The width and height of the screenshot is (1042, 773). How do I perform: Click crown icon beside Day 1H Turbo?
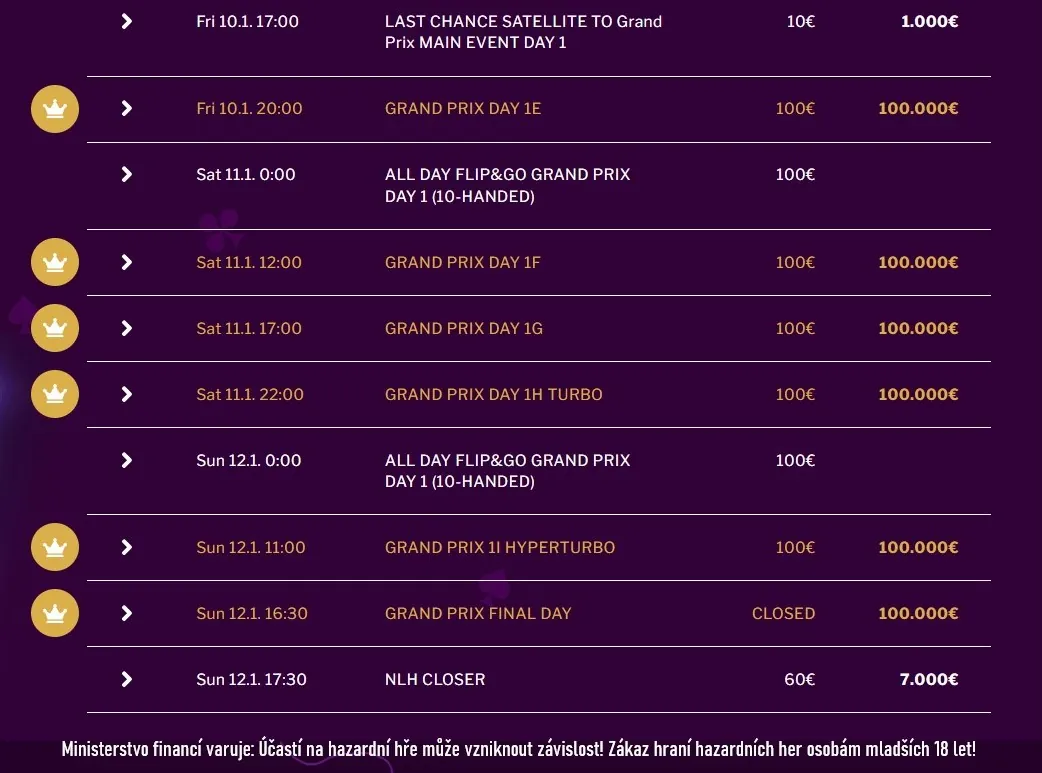(55, 394)
